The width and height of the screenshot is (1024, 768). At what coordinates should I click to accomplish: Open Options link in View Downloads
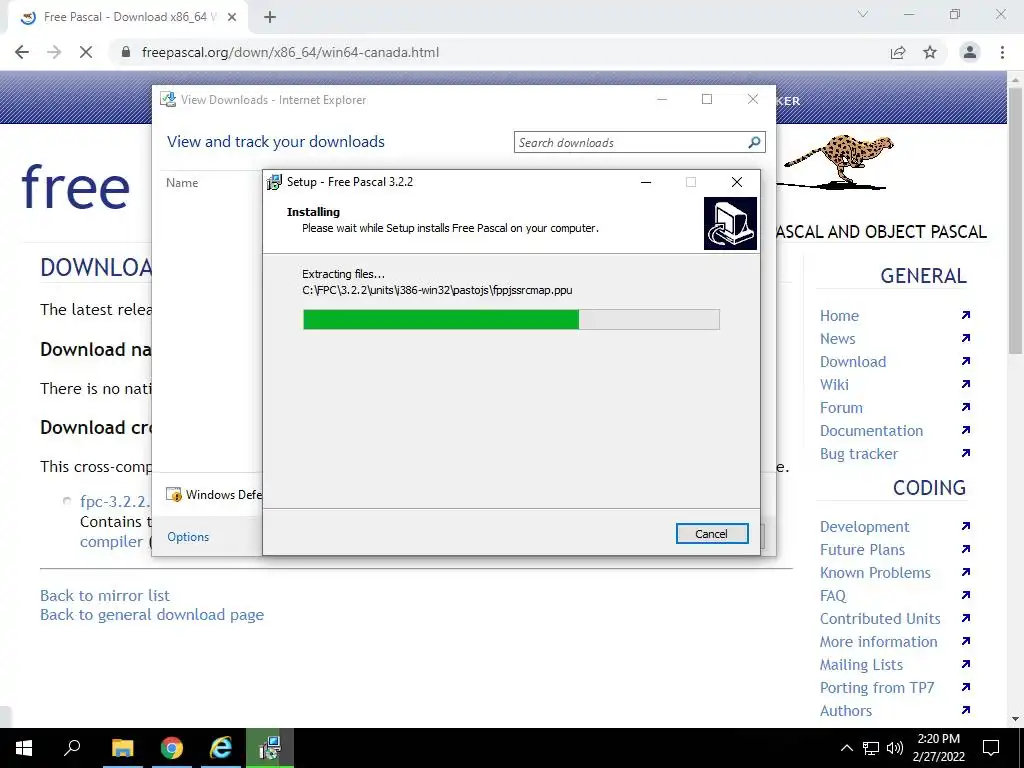pyautogui.click(x=188, y=537)
